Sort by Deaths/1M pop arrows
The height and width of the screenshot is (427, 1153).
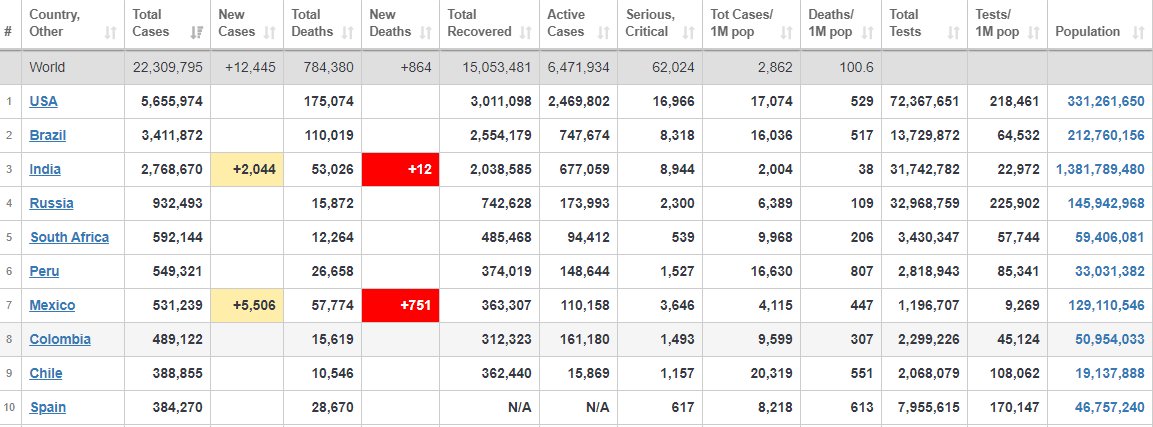tap(868, 32)
